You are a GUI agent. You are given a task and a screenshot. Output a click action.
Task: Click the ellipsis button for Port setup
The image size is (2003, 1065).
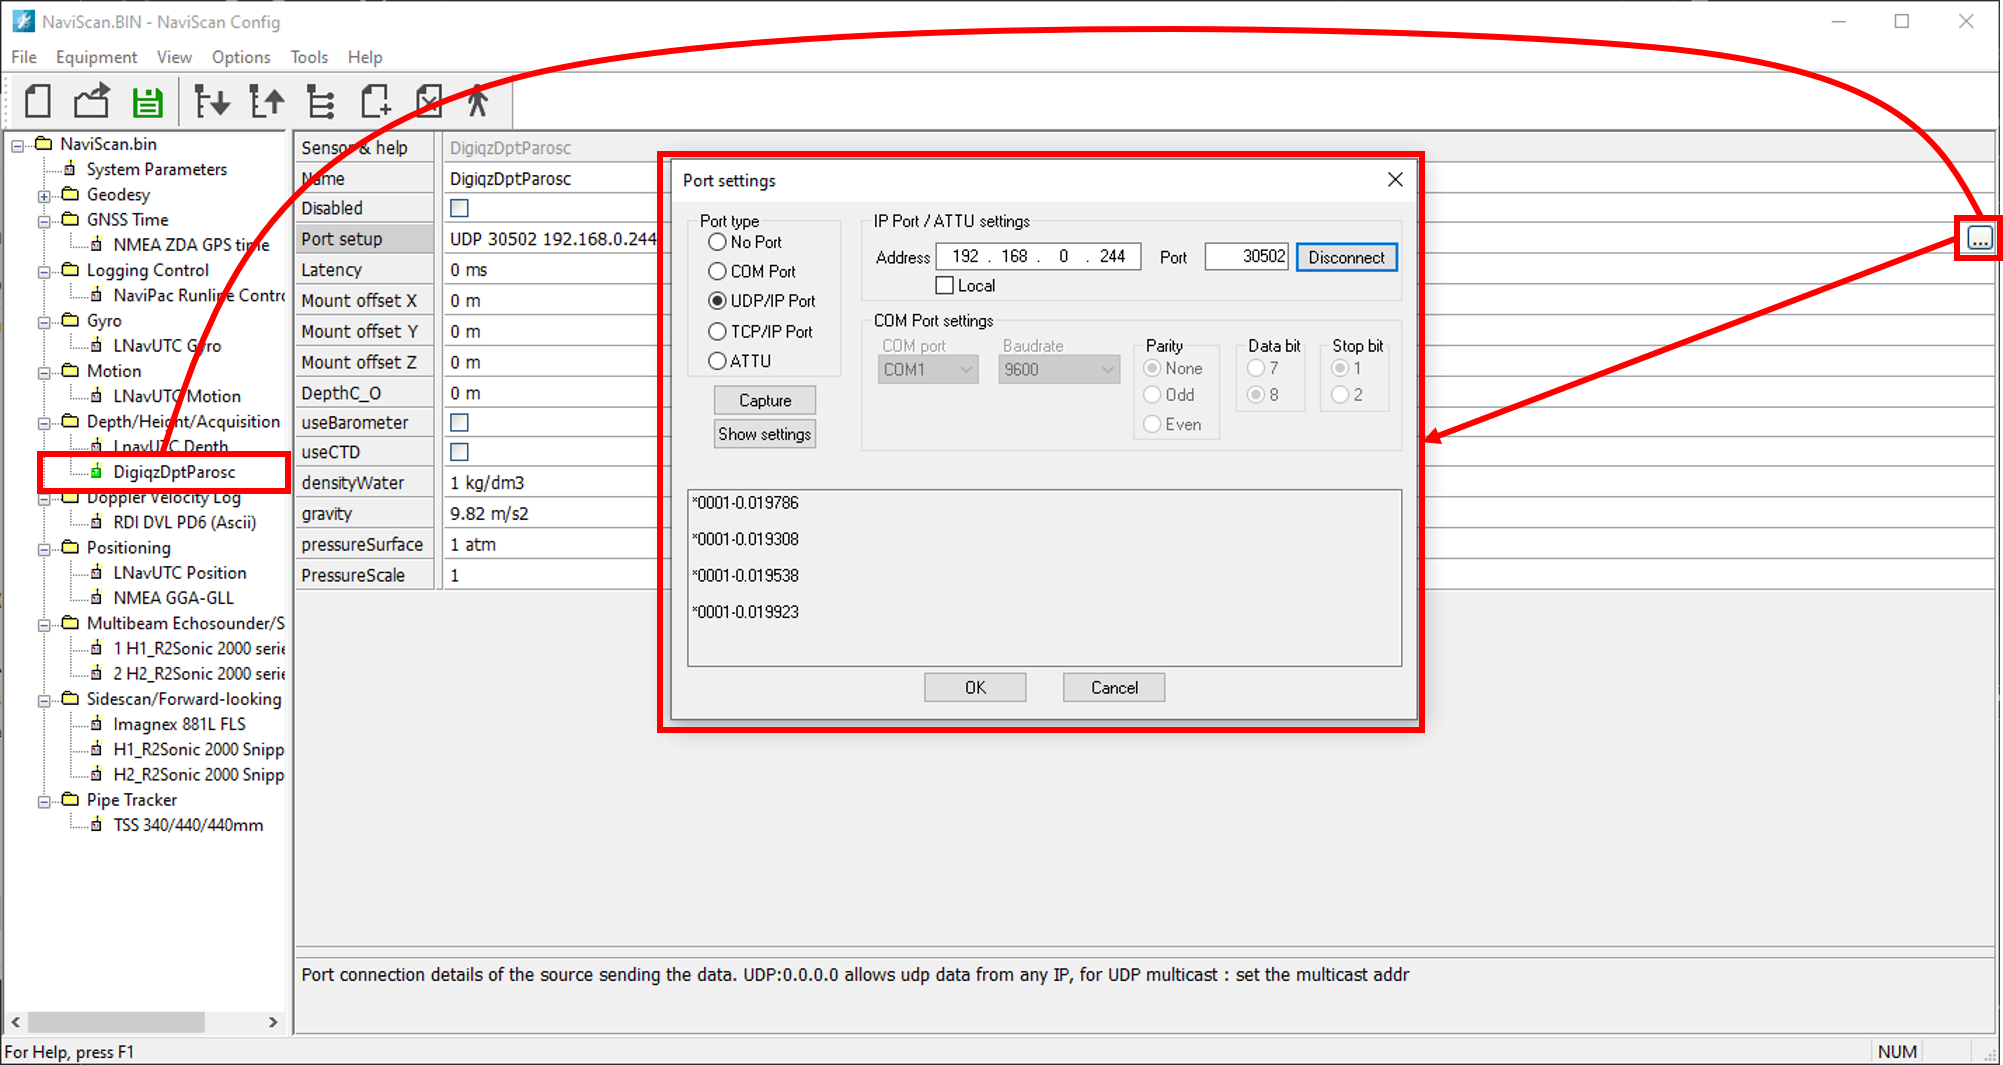[1979, 238]
